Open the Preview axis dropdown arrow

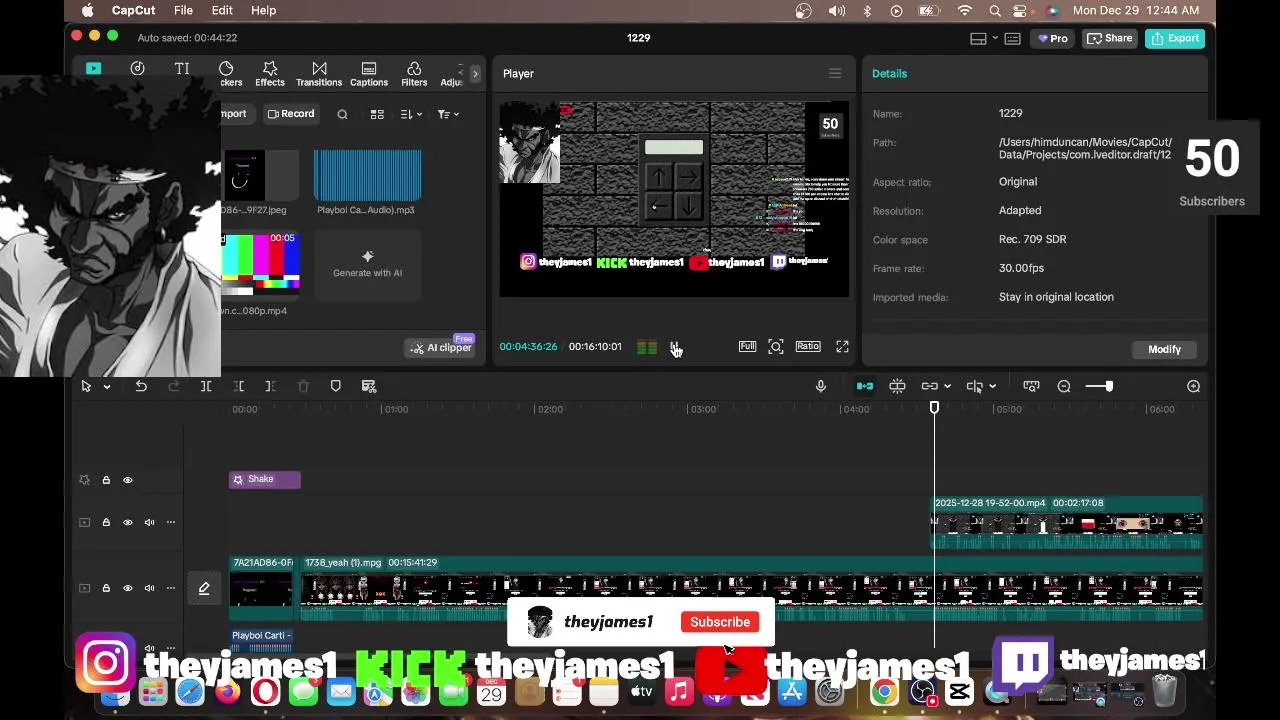point(992,387)
